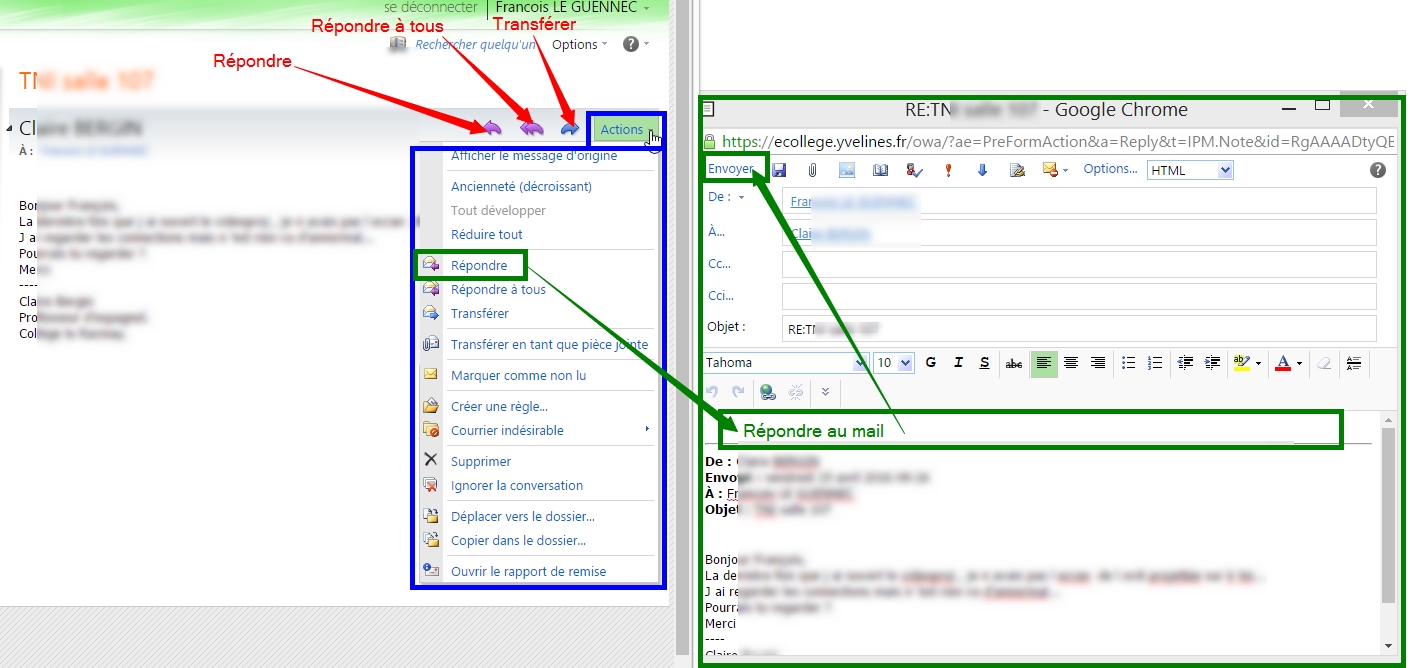Click Envoyer to send the reply
This screenshot has width=1417, height=668.
point(731,169)
